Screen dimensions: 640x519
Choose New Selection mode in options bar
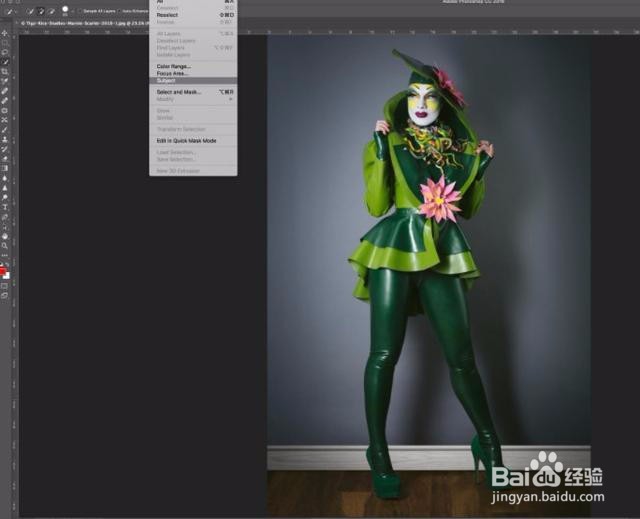point(30,11)
